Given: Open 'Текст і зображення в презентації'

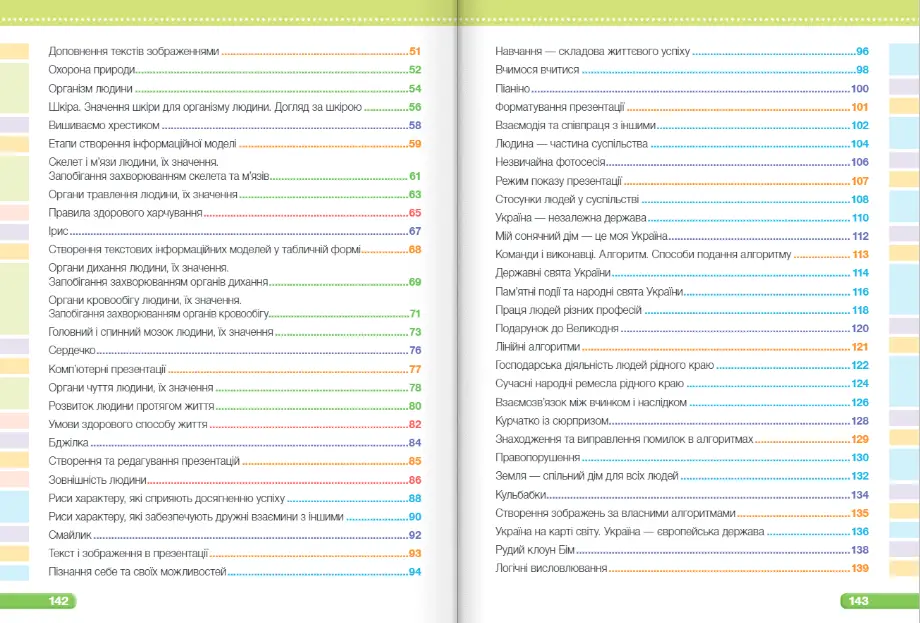Looking at the screenshot, I should [128, 553].
